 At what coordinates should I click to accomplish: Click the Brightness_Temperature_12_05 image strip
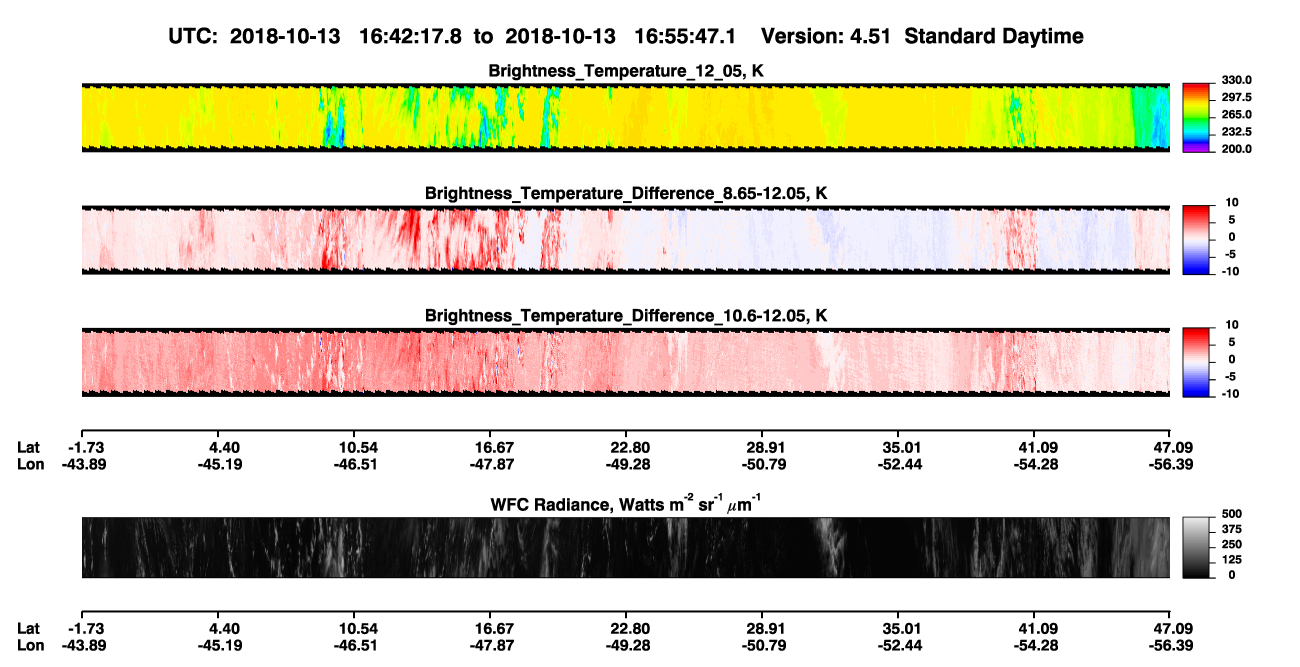625,117
